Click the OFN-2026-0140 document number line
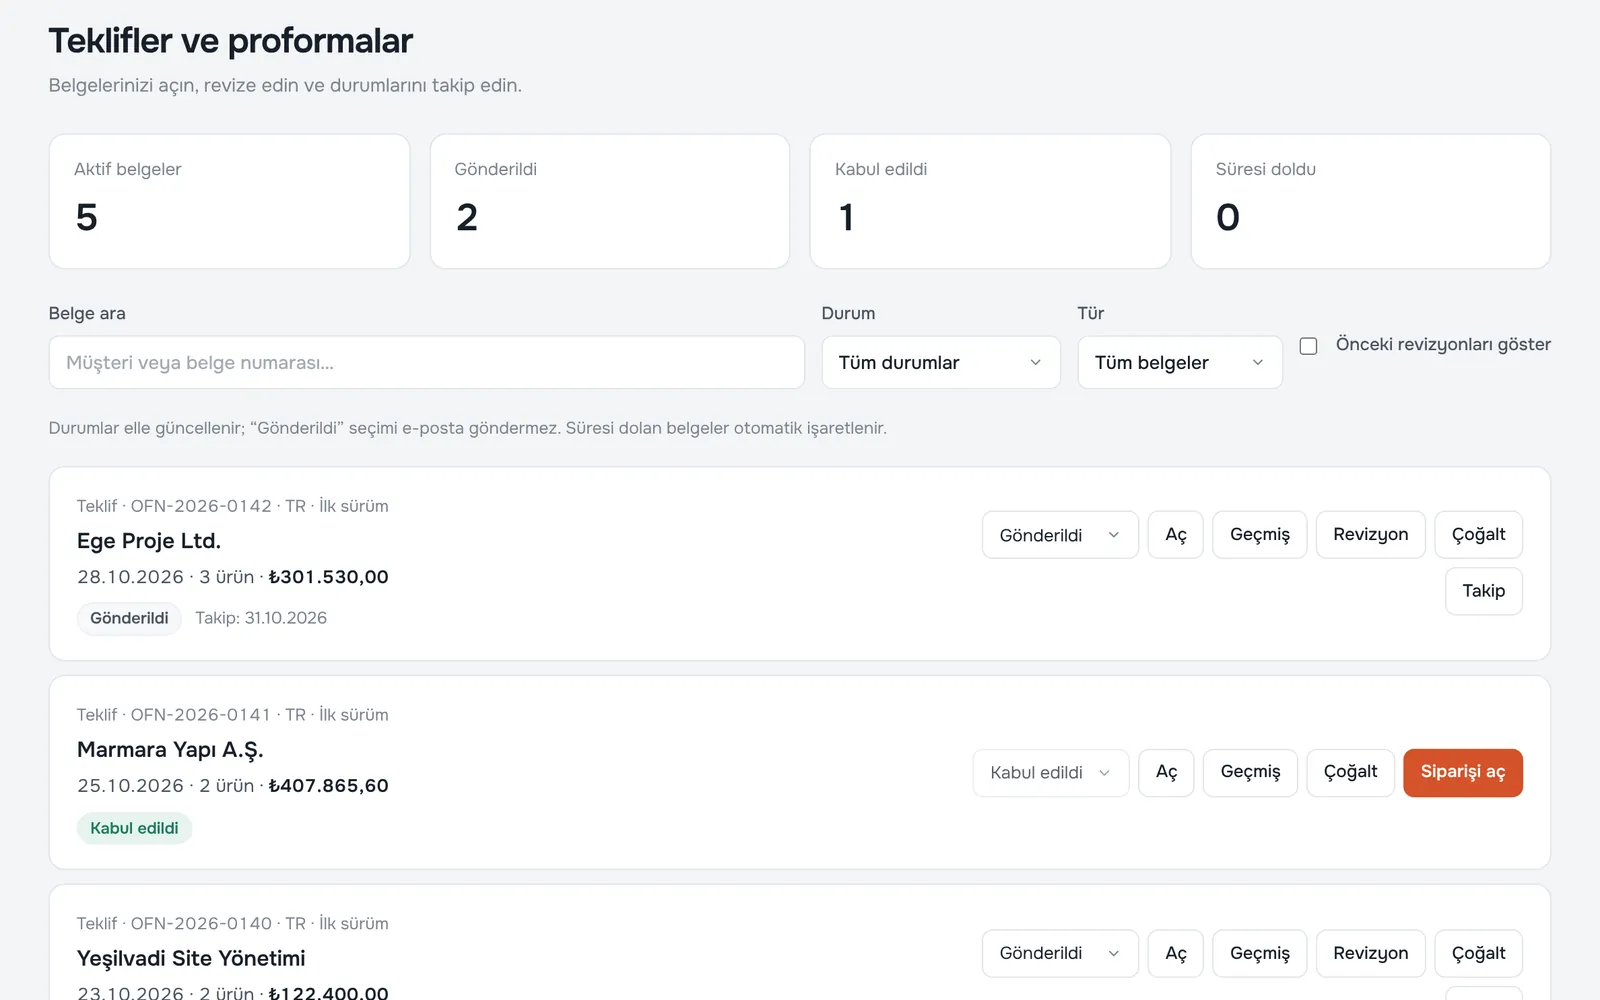 click(x=233, y=924)
